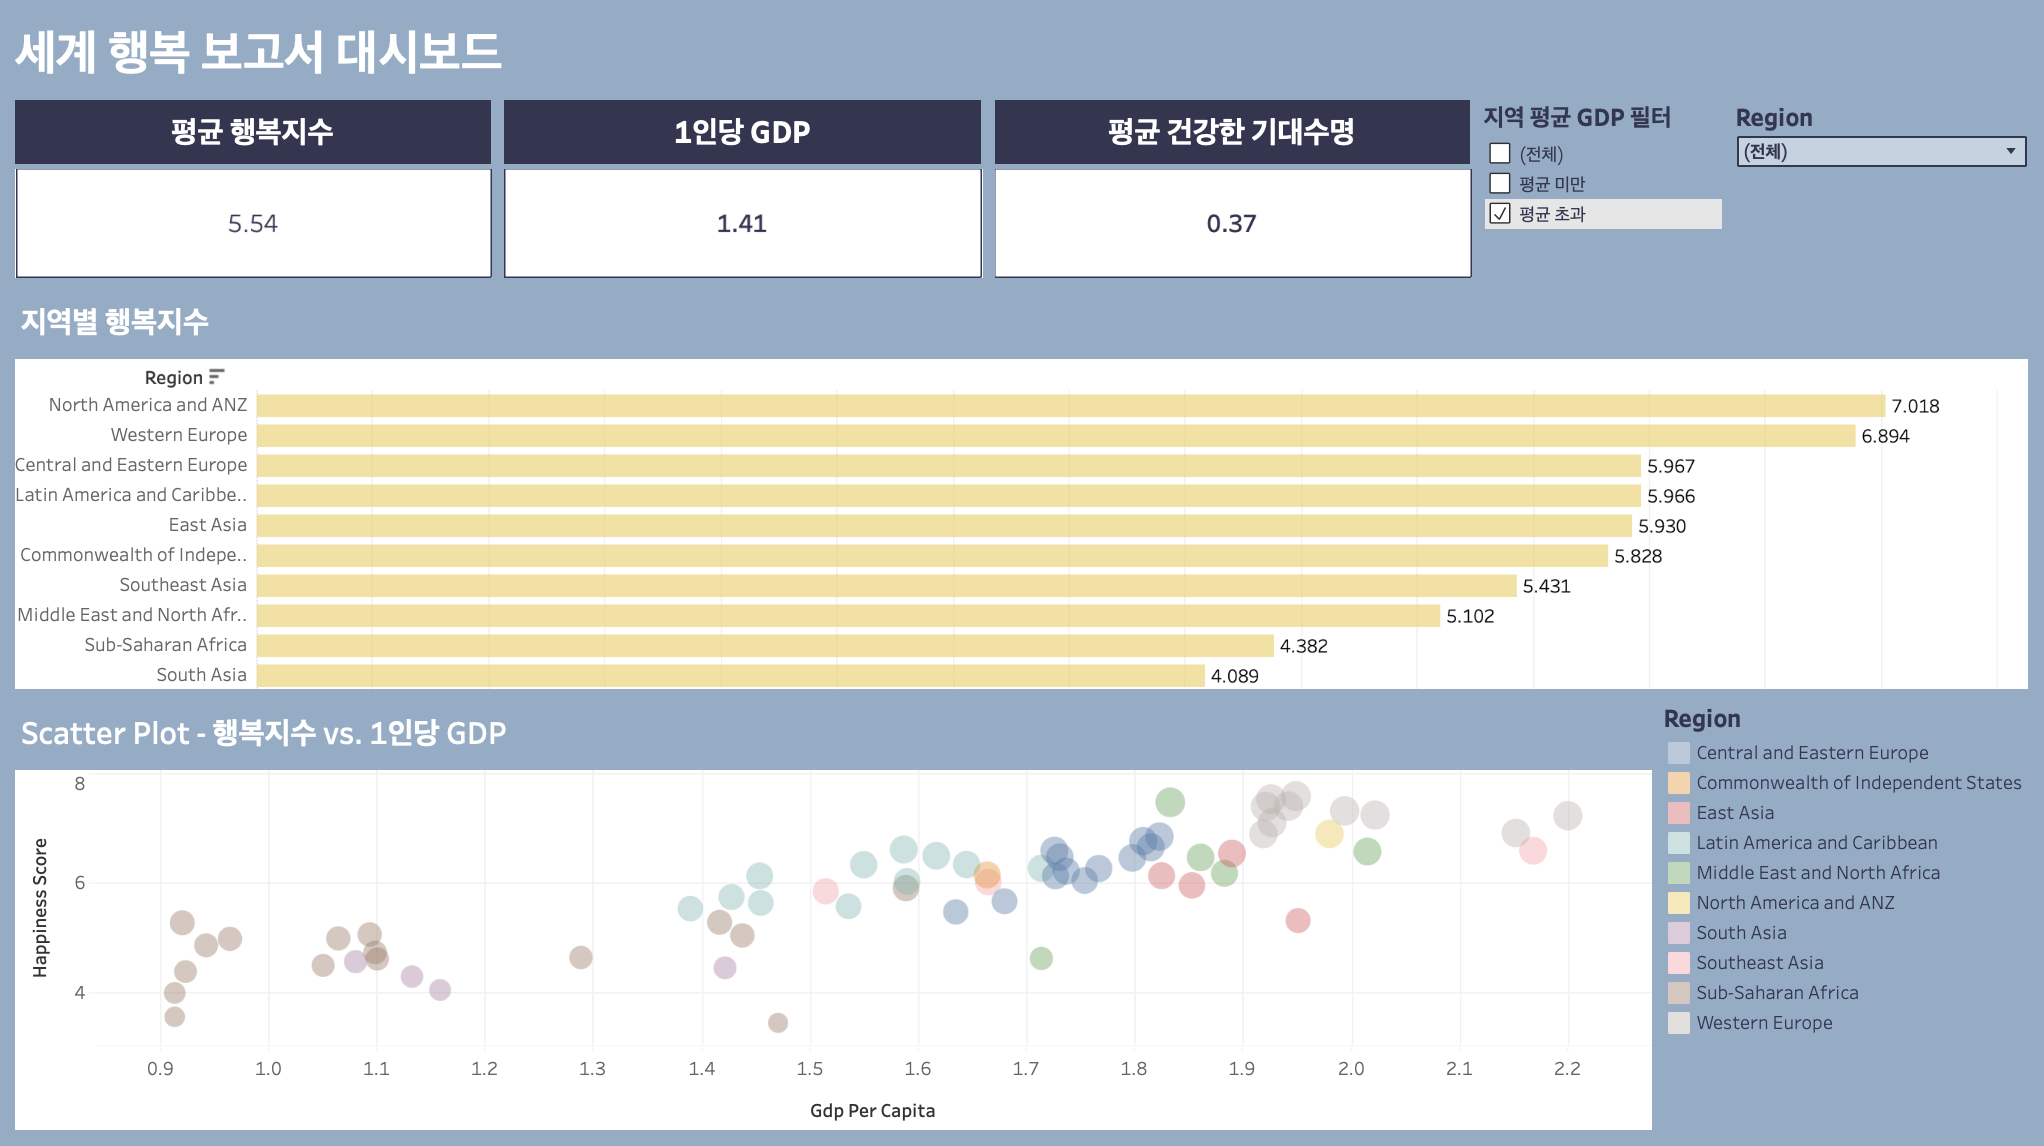The width and height of the screenshot is (2044, 1146).
Task: Select the North America and ANZ bar
Action: 1070,405
